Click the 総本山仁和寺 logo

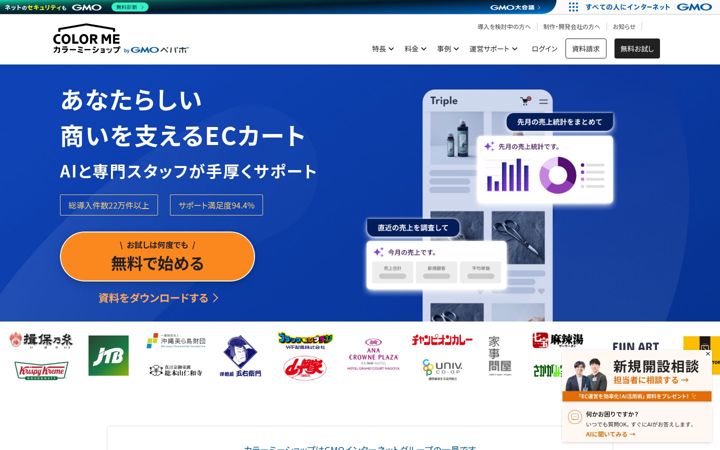click(x=176, y=370)
